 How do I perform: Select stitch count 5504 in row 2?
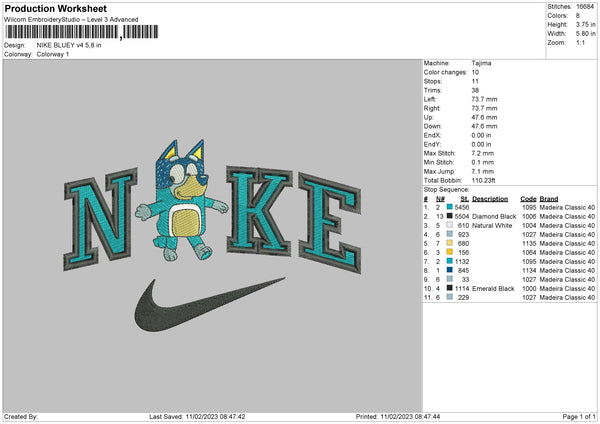click(x=462, y=217)
